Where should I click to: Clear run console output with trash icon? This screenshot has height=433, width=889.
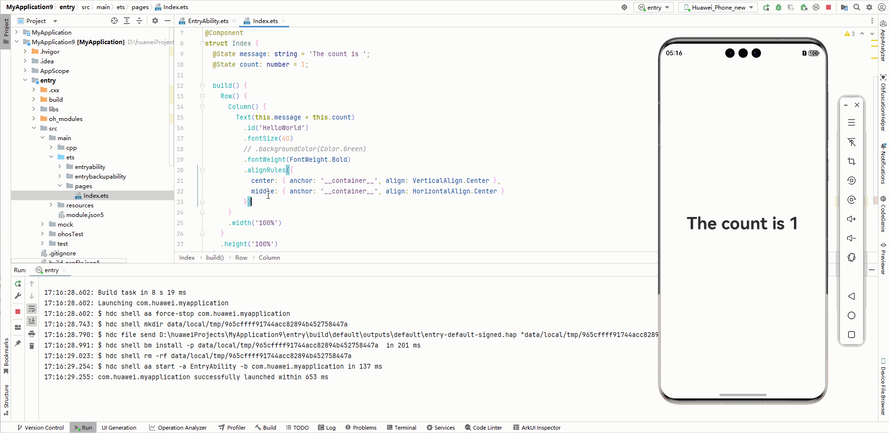click(x=32, y=346)
